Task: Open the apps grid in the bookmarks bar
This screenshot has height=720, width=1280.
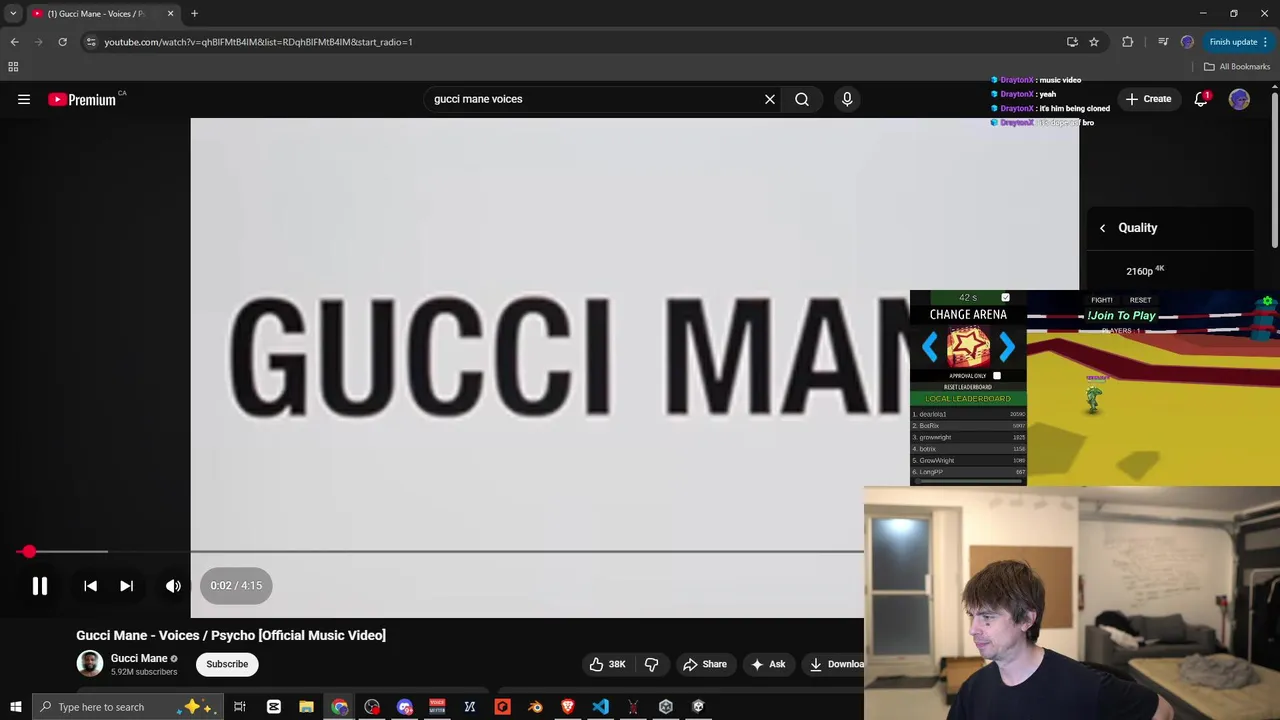Action: pos(13,67)
